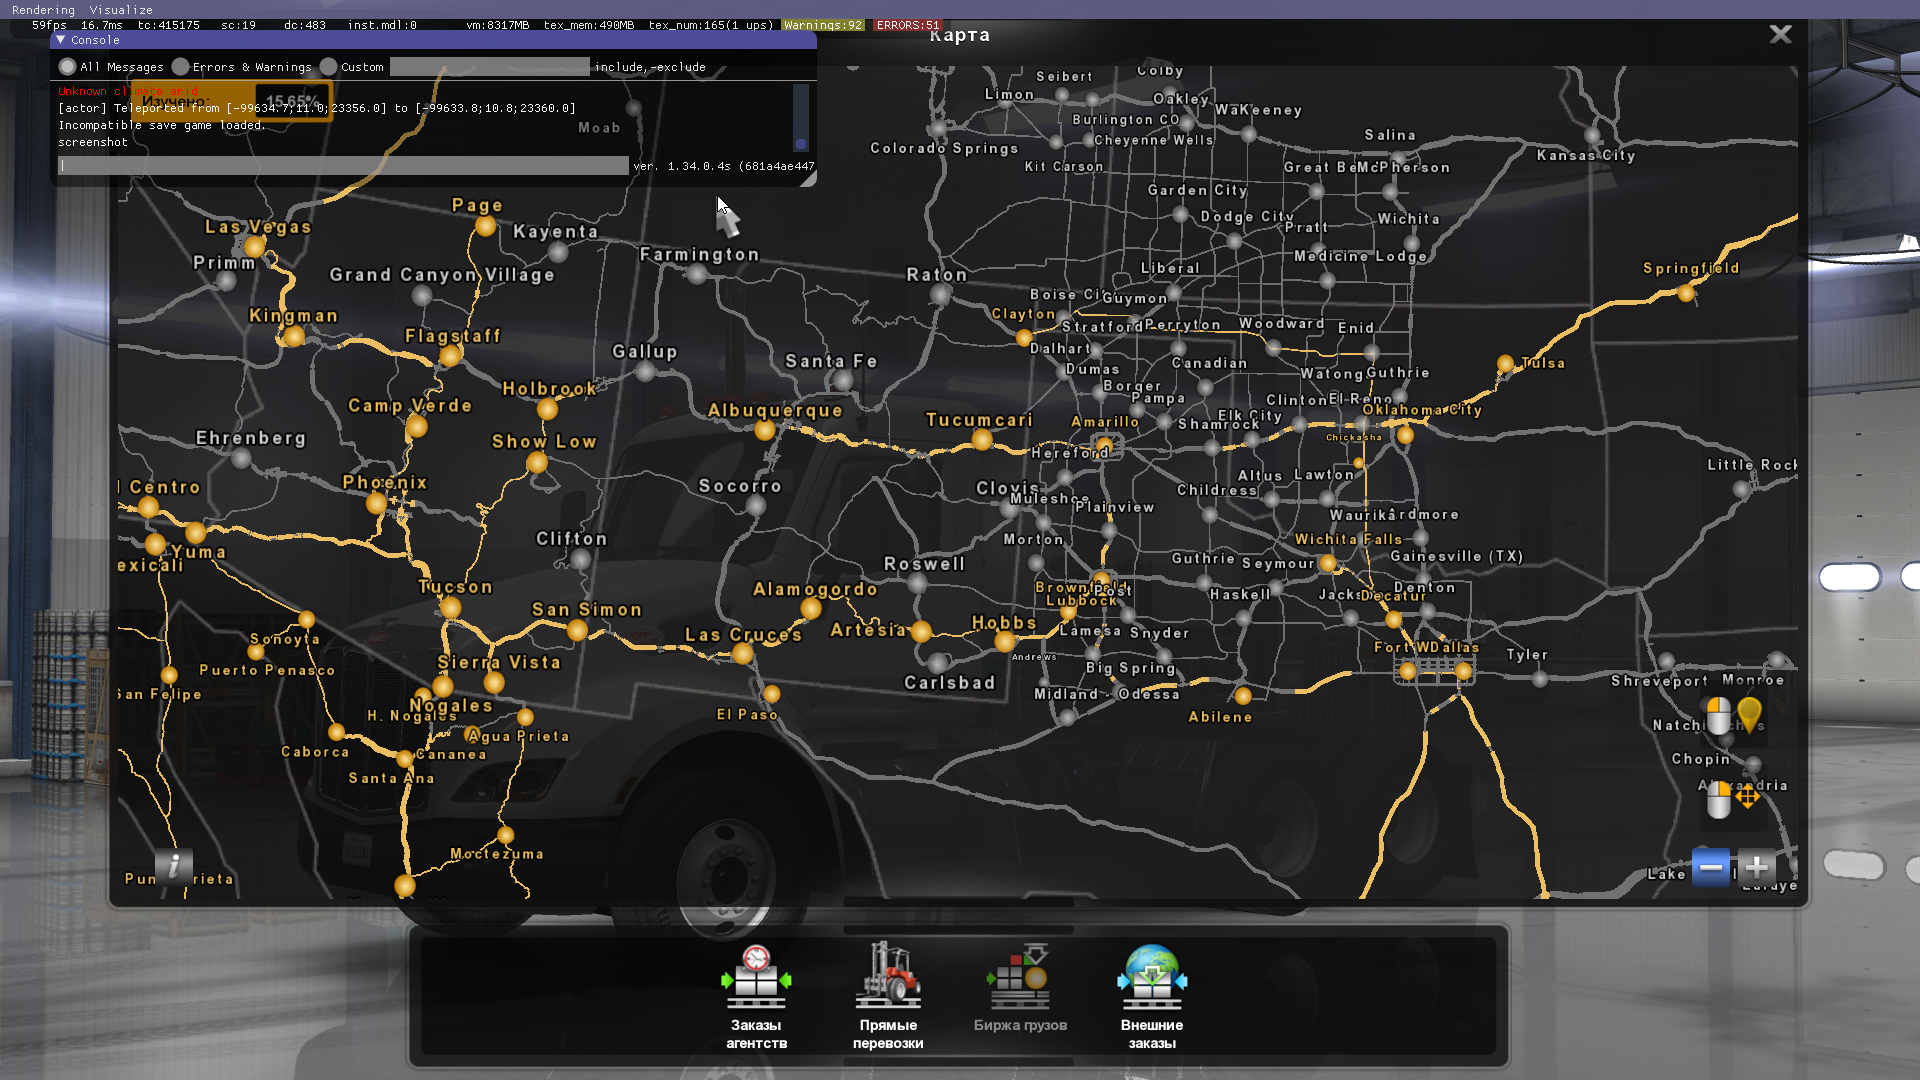
Task: Zoom out with the blue minus button
Action: 1711,867
